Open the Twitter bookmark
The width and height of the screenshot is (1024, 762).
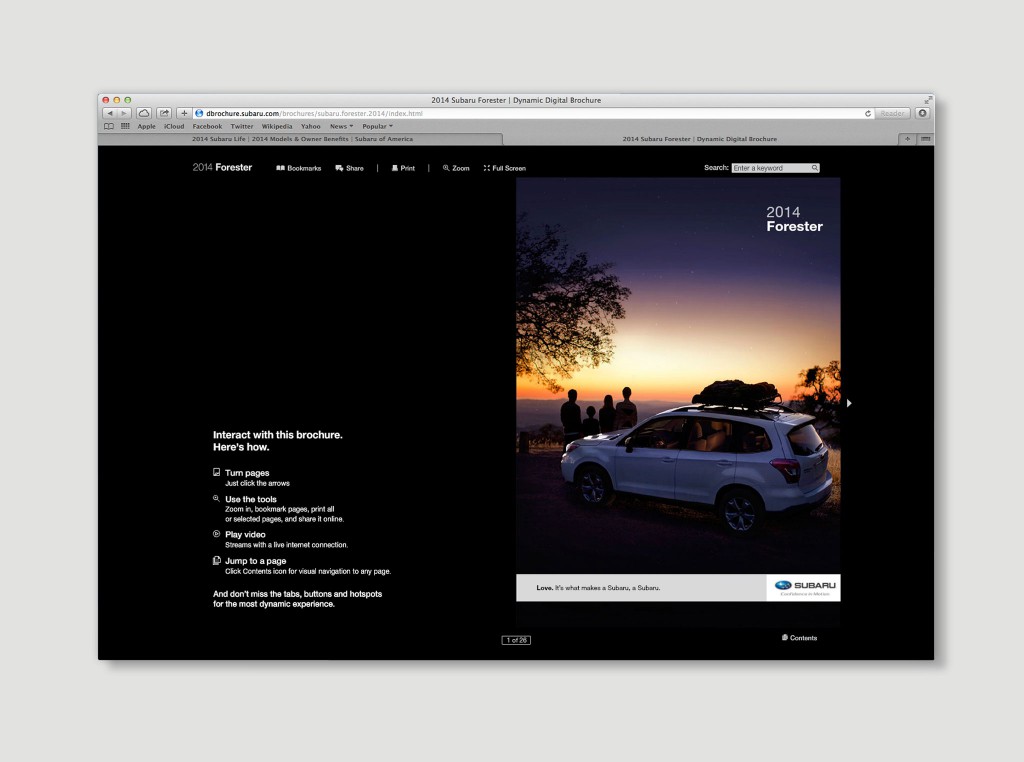(242, 127)
